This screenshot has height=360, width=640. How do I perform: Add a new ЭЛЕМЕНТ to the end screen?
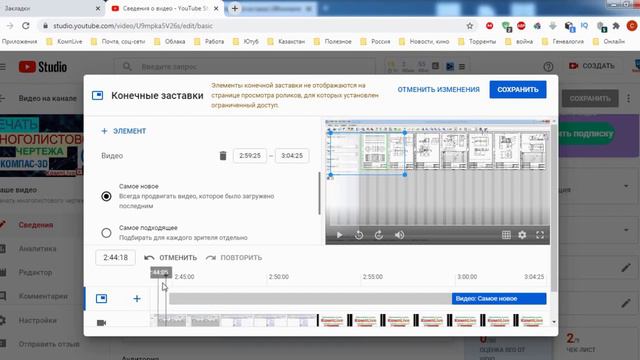click(x=123, y=131)
